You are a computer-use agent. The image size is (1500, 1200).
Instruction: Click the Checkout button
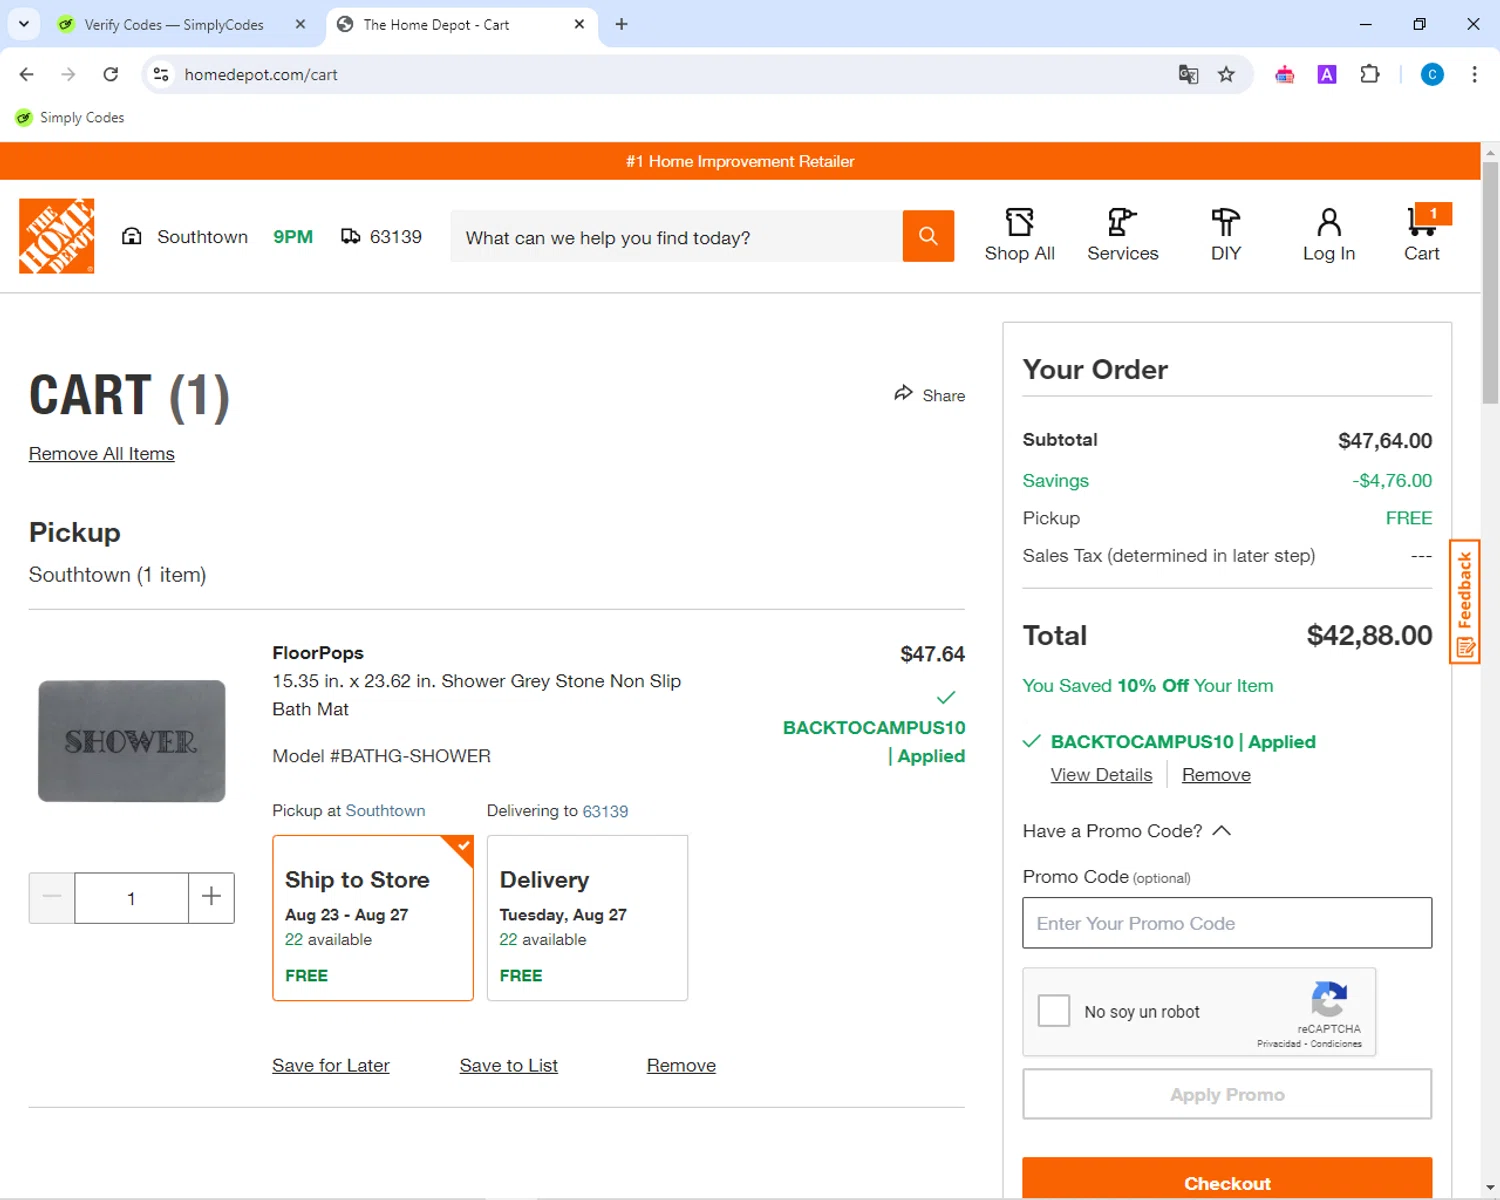tap(1227, 1178)
